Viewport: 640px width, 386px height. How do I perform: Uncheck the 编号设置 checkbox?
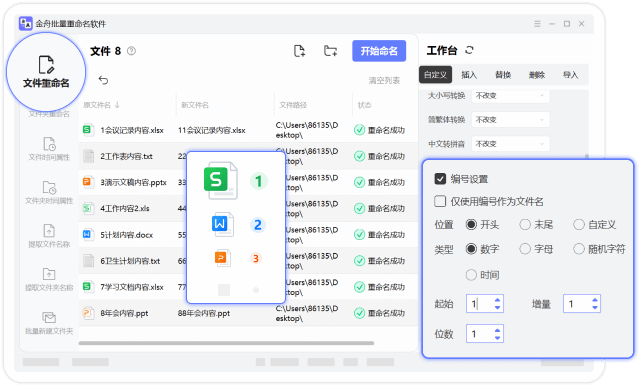(x=440, y=179)
